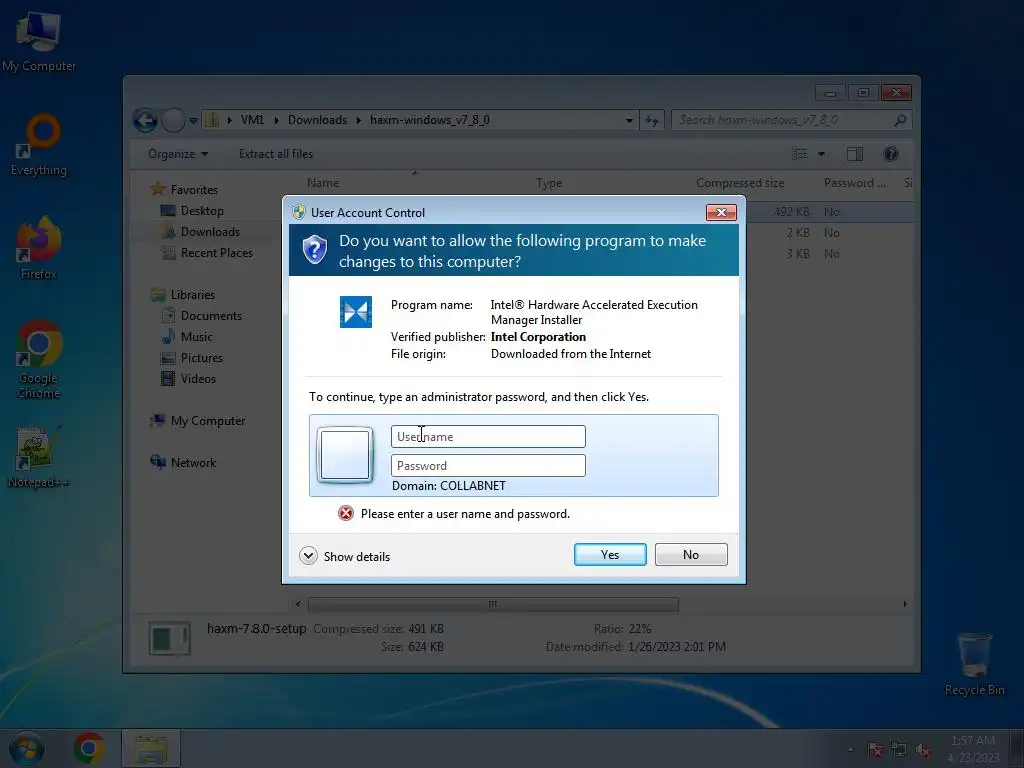Click haxm-windows_v7_8_0 in the address path
The width and height of the screenshot is (1024, 768).
click(430, 120)
